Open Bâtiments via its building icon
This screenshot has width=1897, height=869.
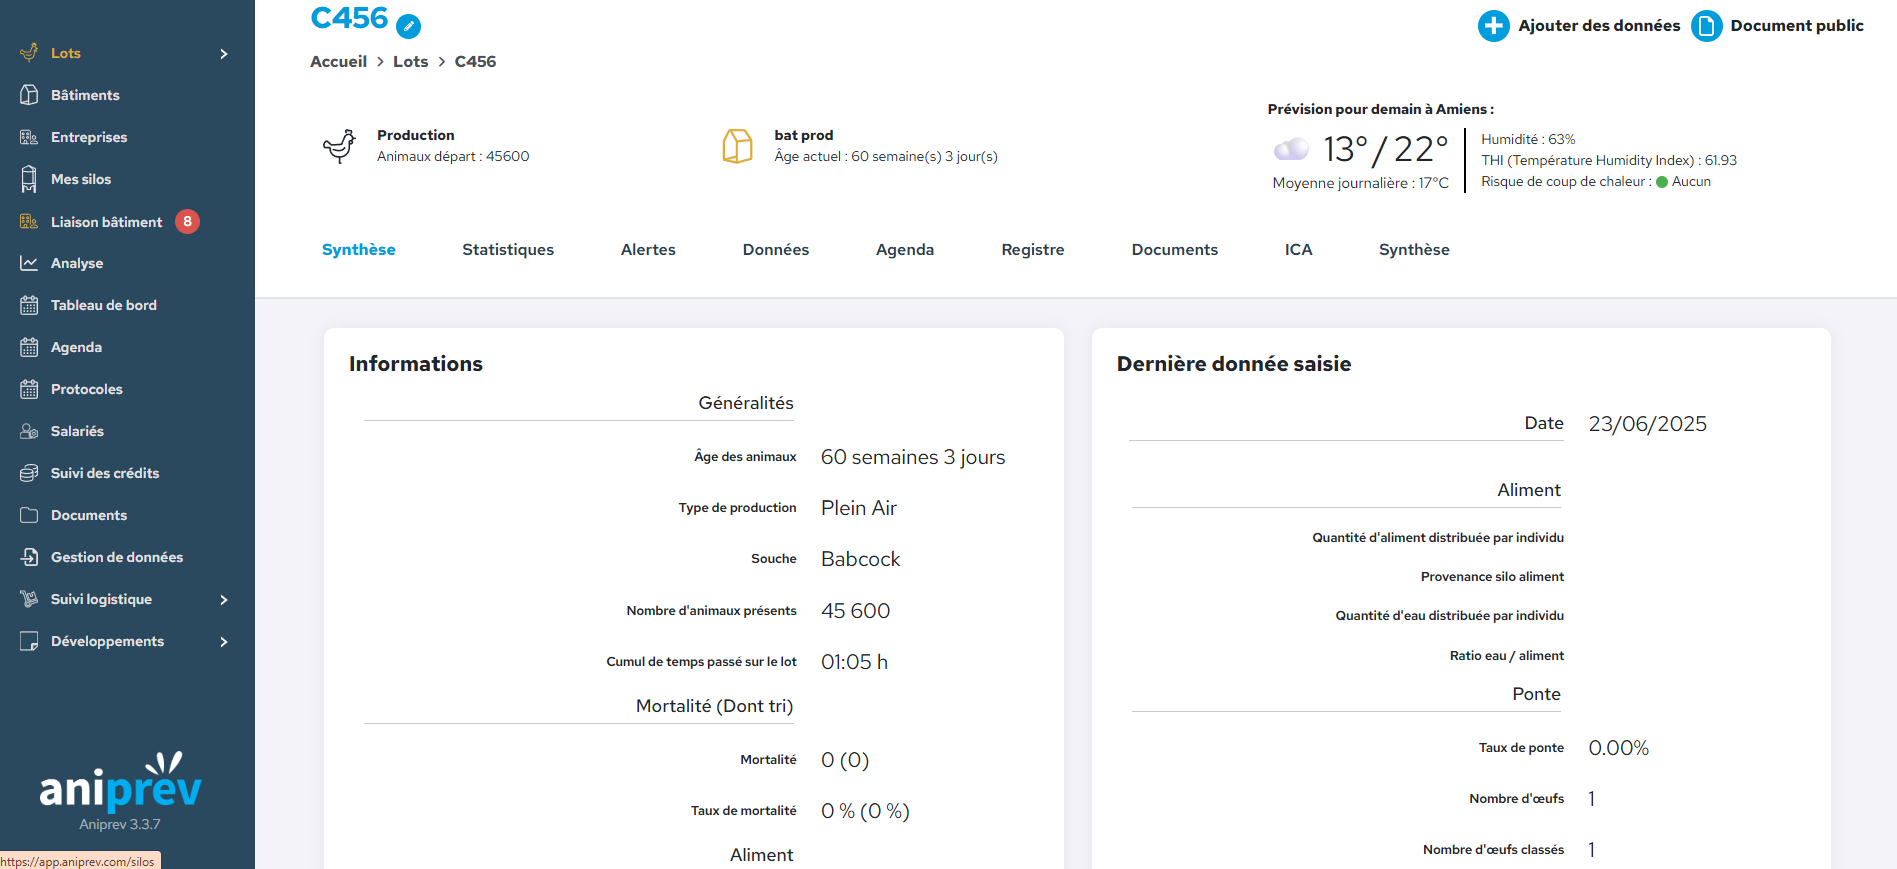29,95
